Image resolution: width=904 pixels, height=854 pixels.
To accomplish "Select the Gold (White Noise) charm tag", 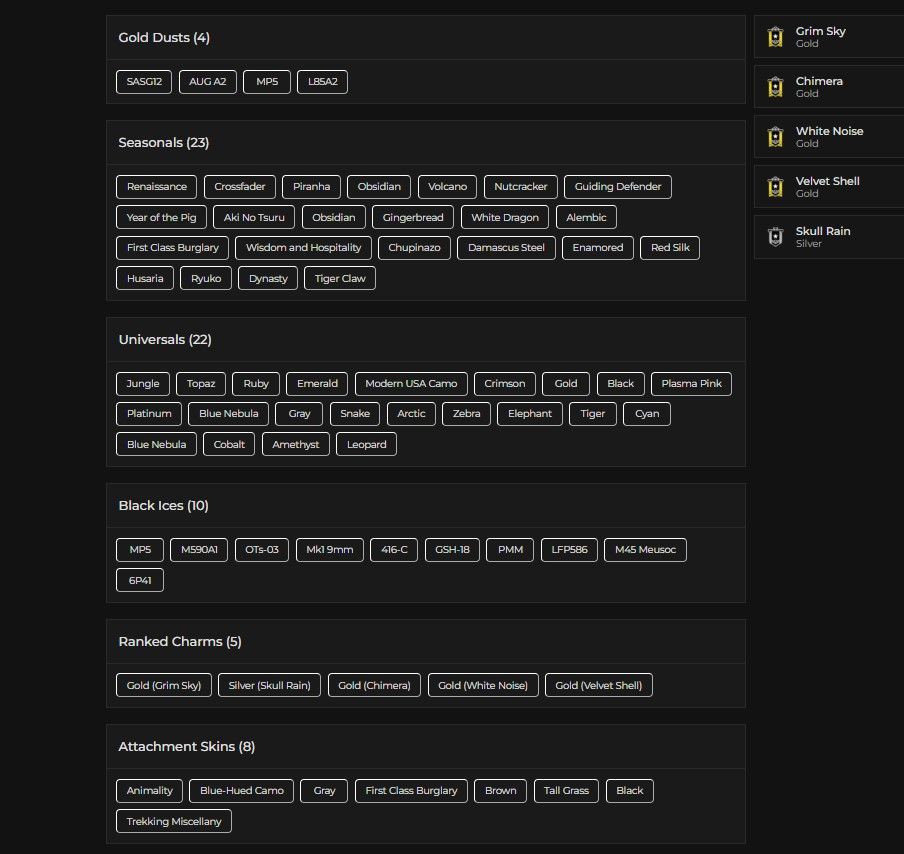I will pos(483,686).
